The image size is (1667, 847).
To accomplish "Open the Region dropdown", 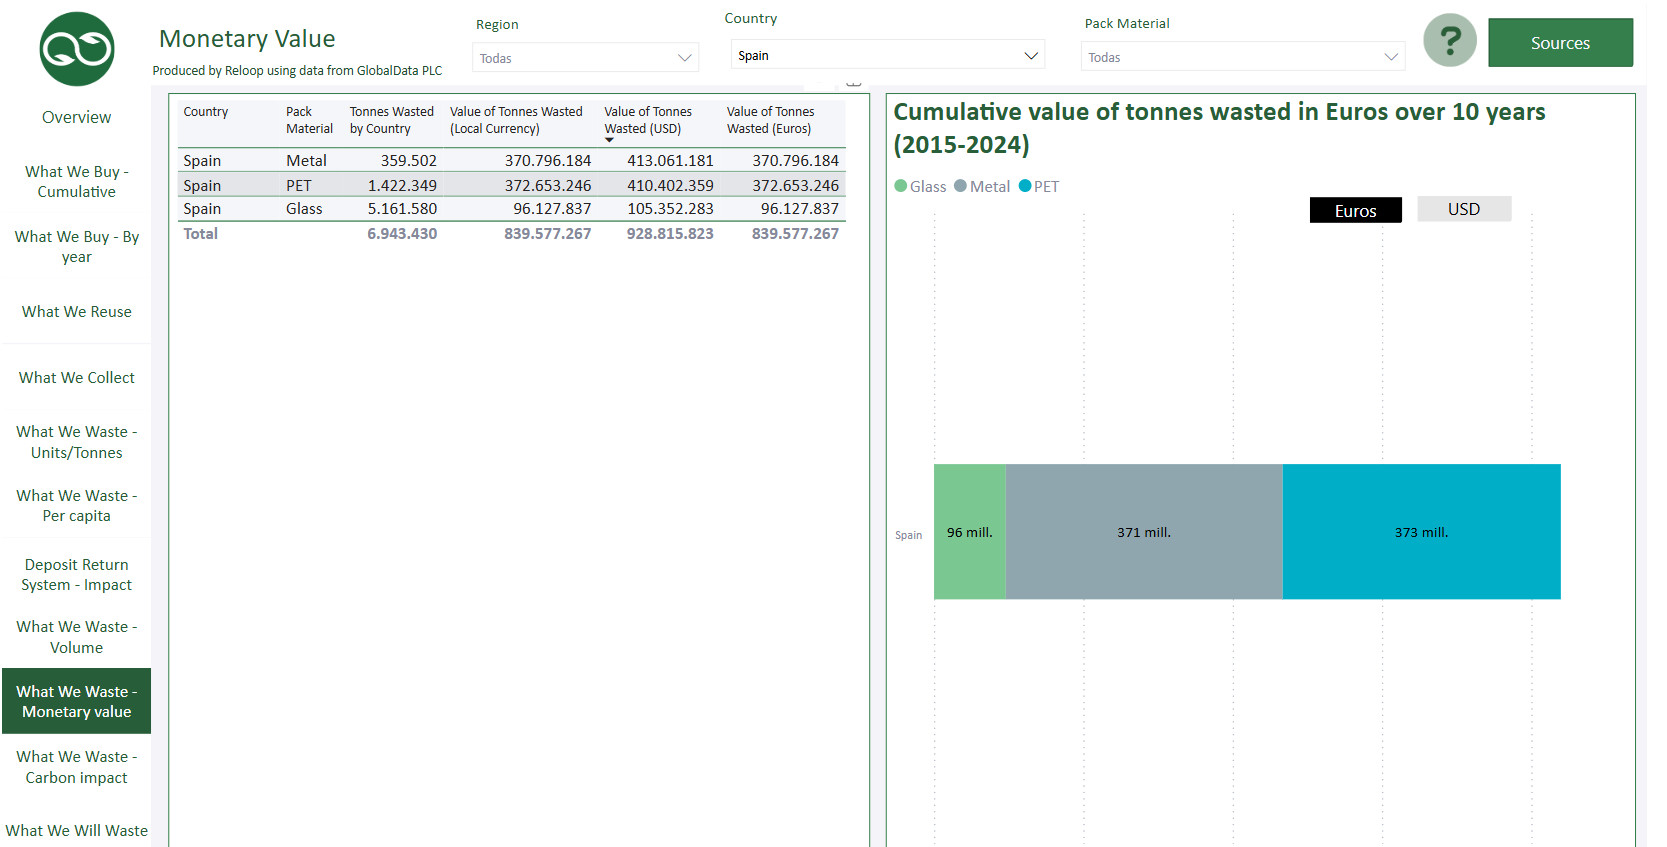I will 585,58.
